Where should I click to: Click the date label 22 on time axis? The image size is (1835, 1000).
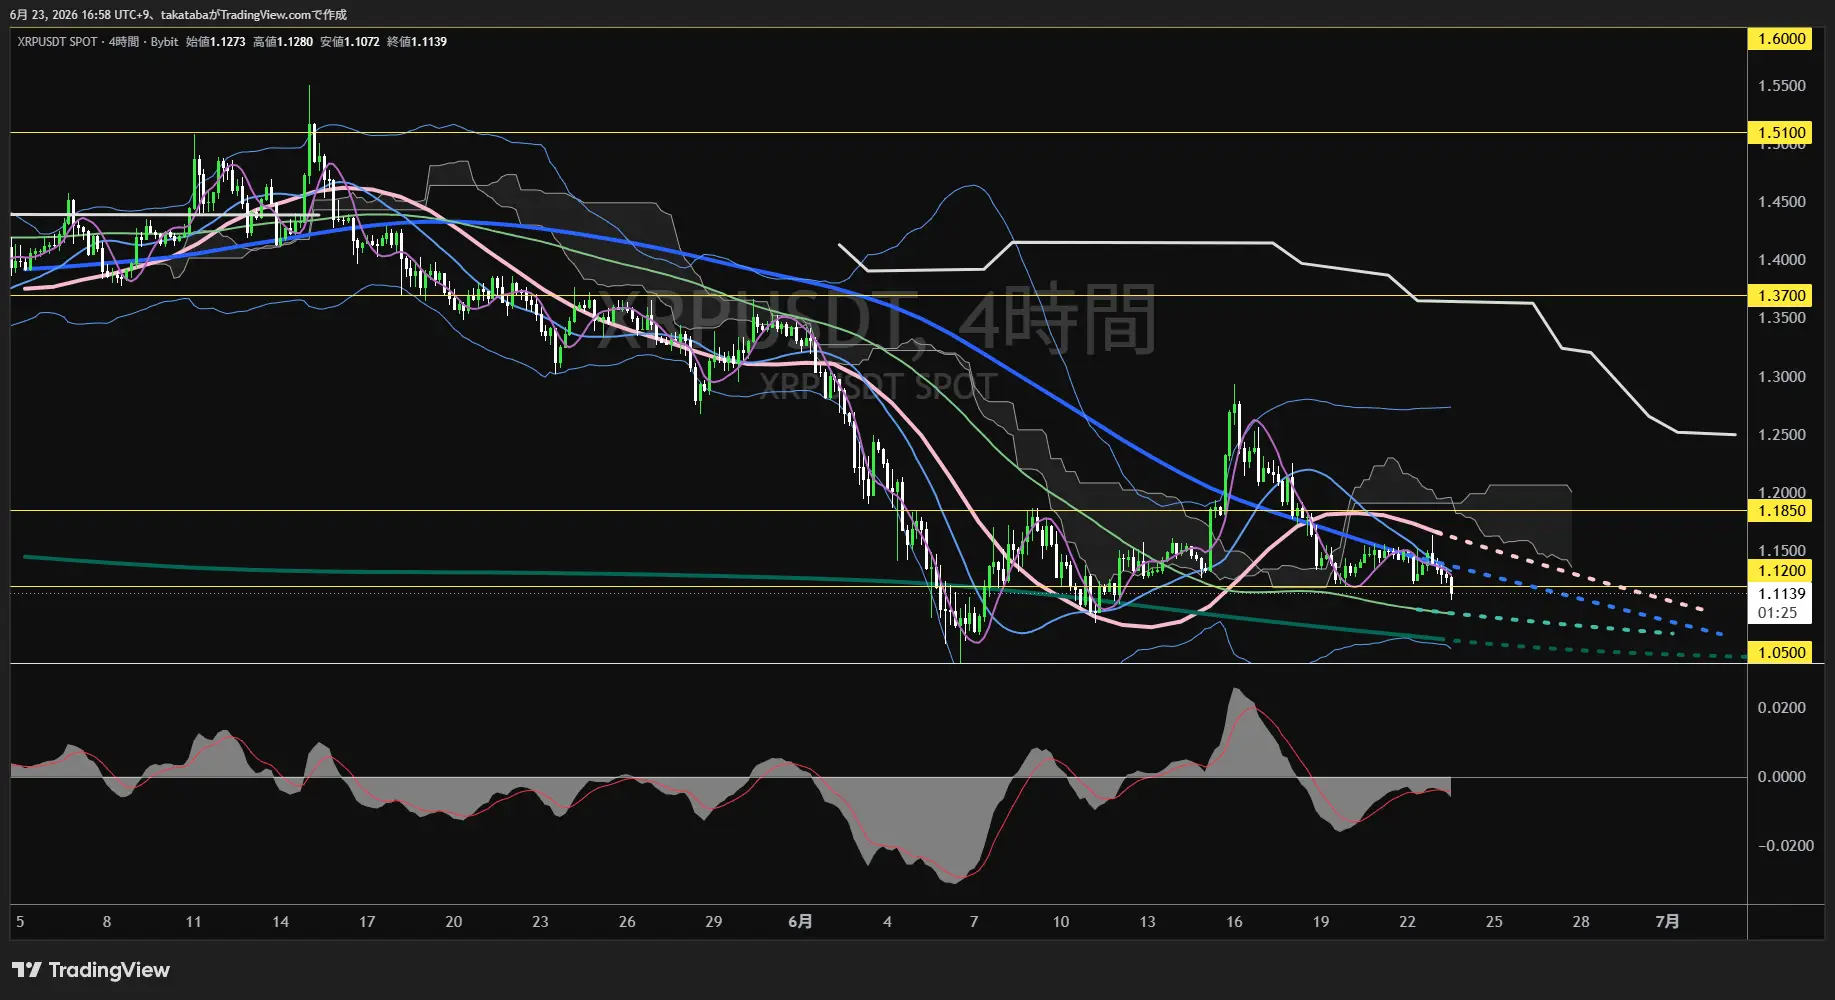click(x=1407, y=922)
